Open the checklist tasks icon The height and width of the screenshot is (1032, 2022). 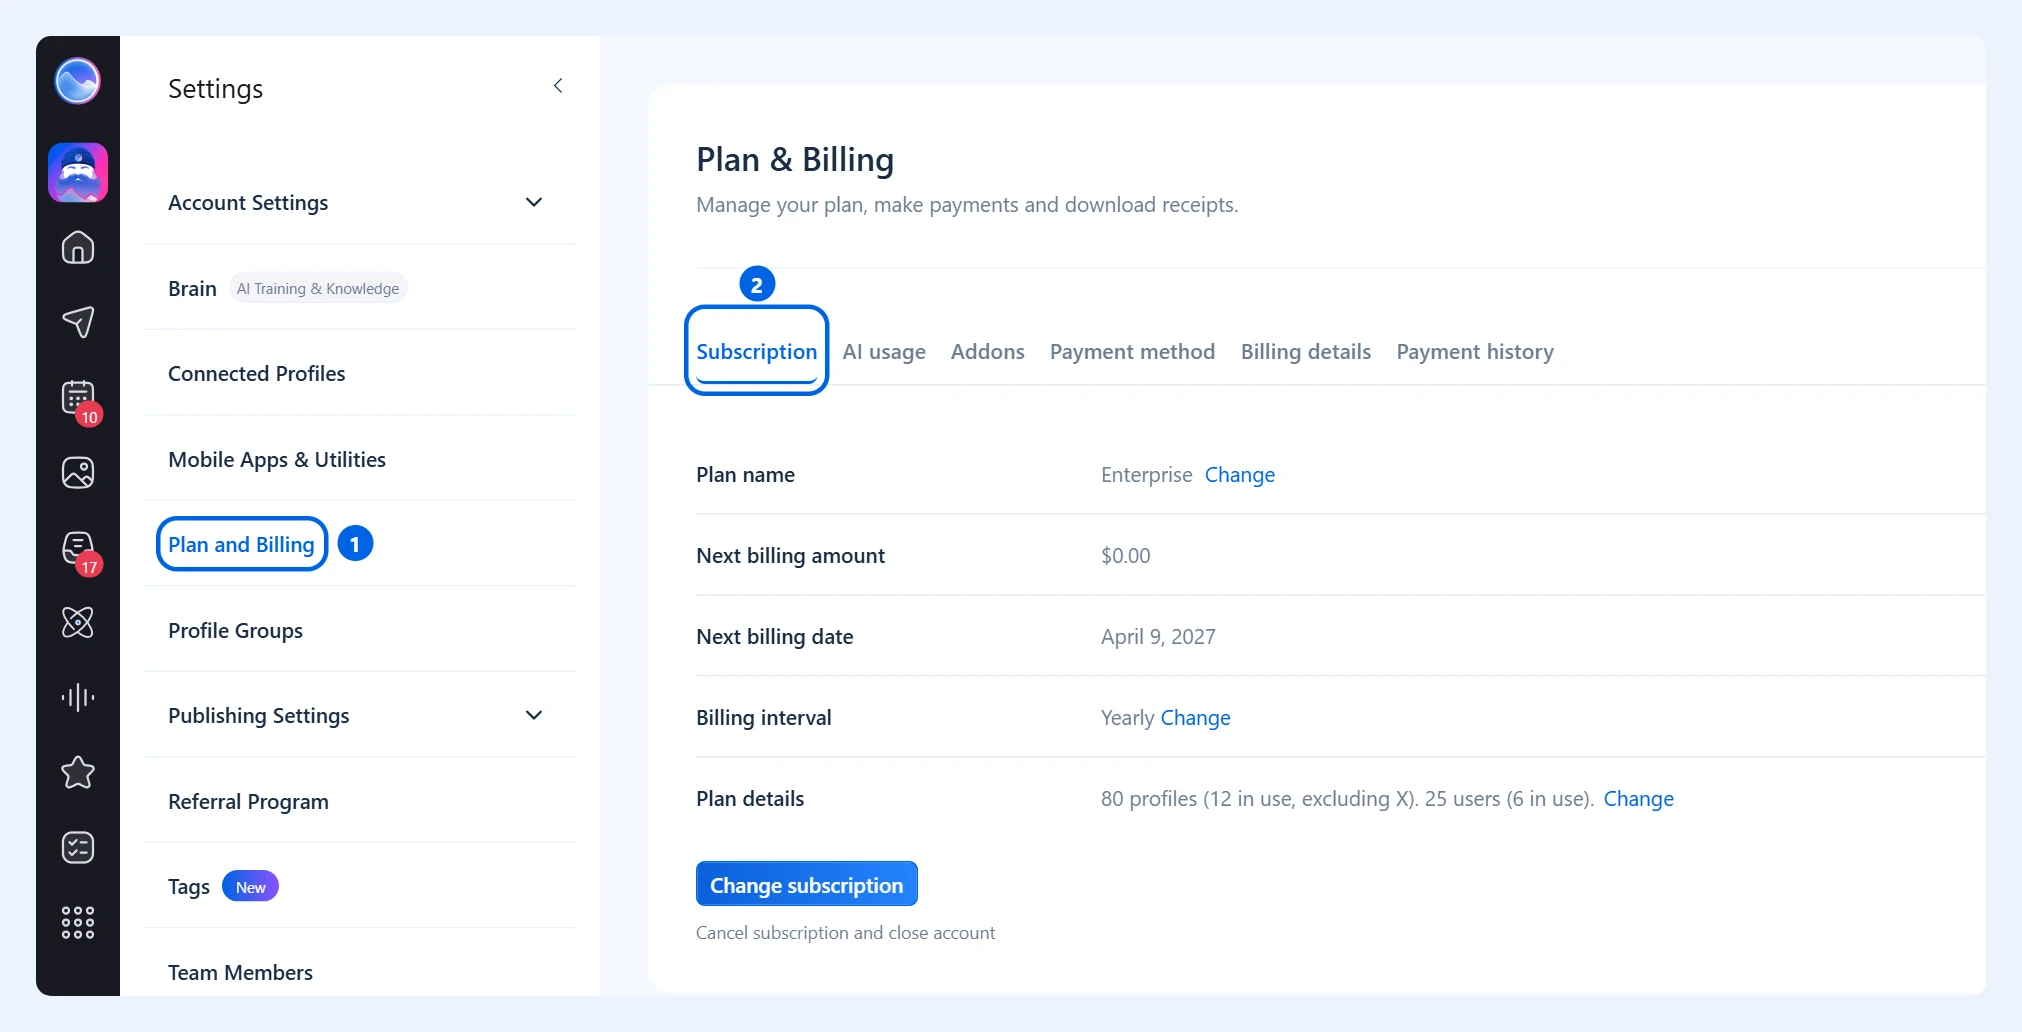tap(78, 847)
